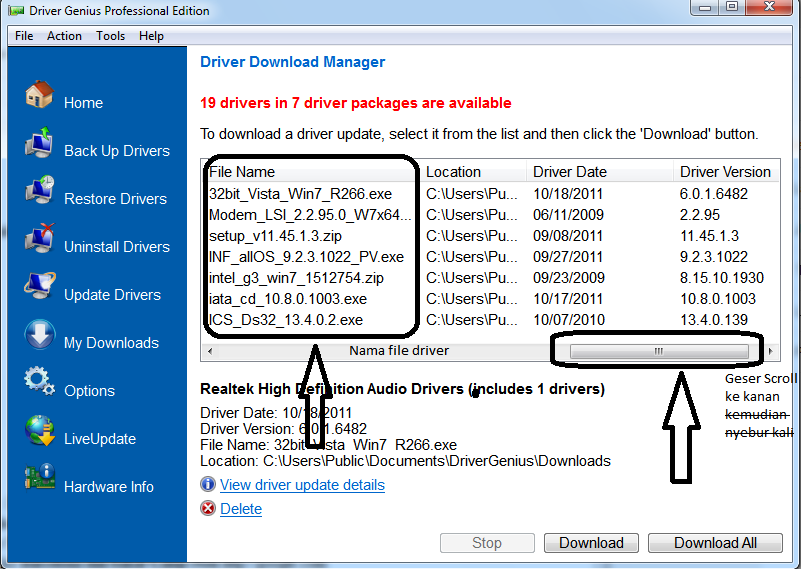Viewport: 801px width, 569px height.
Task: Minimize the Driver Genius window
Action: tap(706, 7)
